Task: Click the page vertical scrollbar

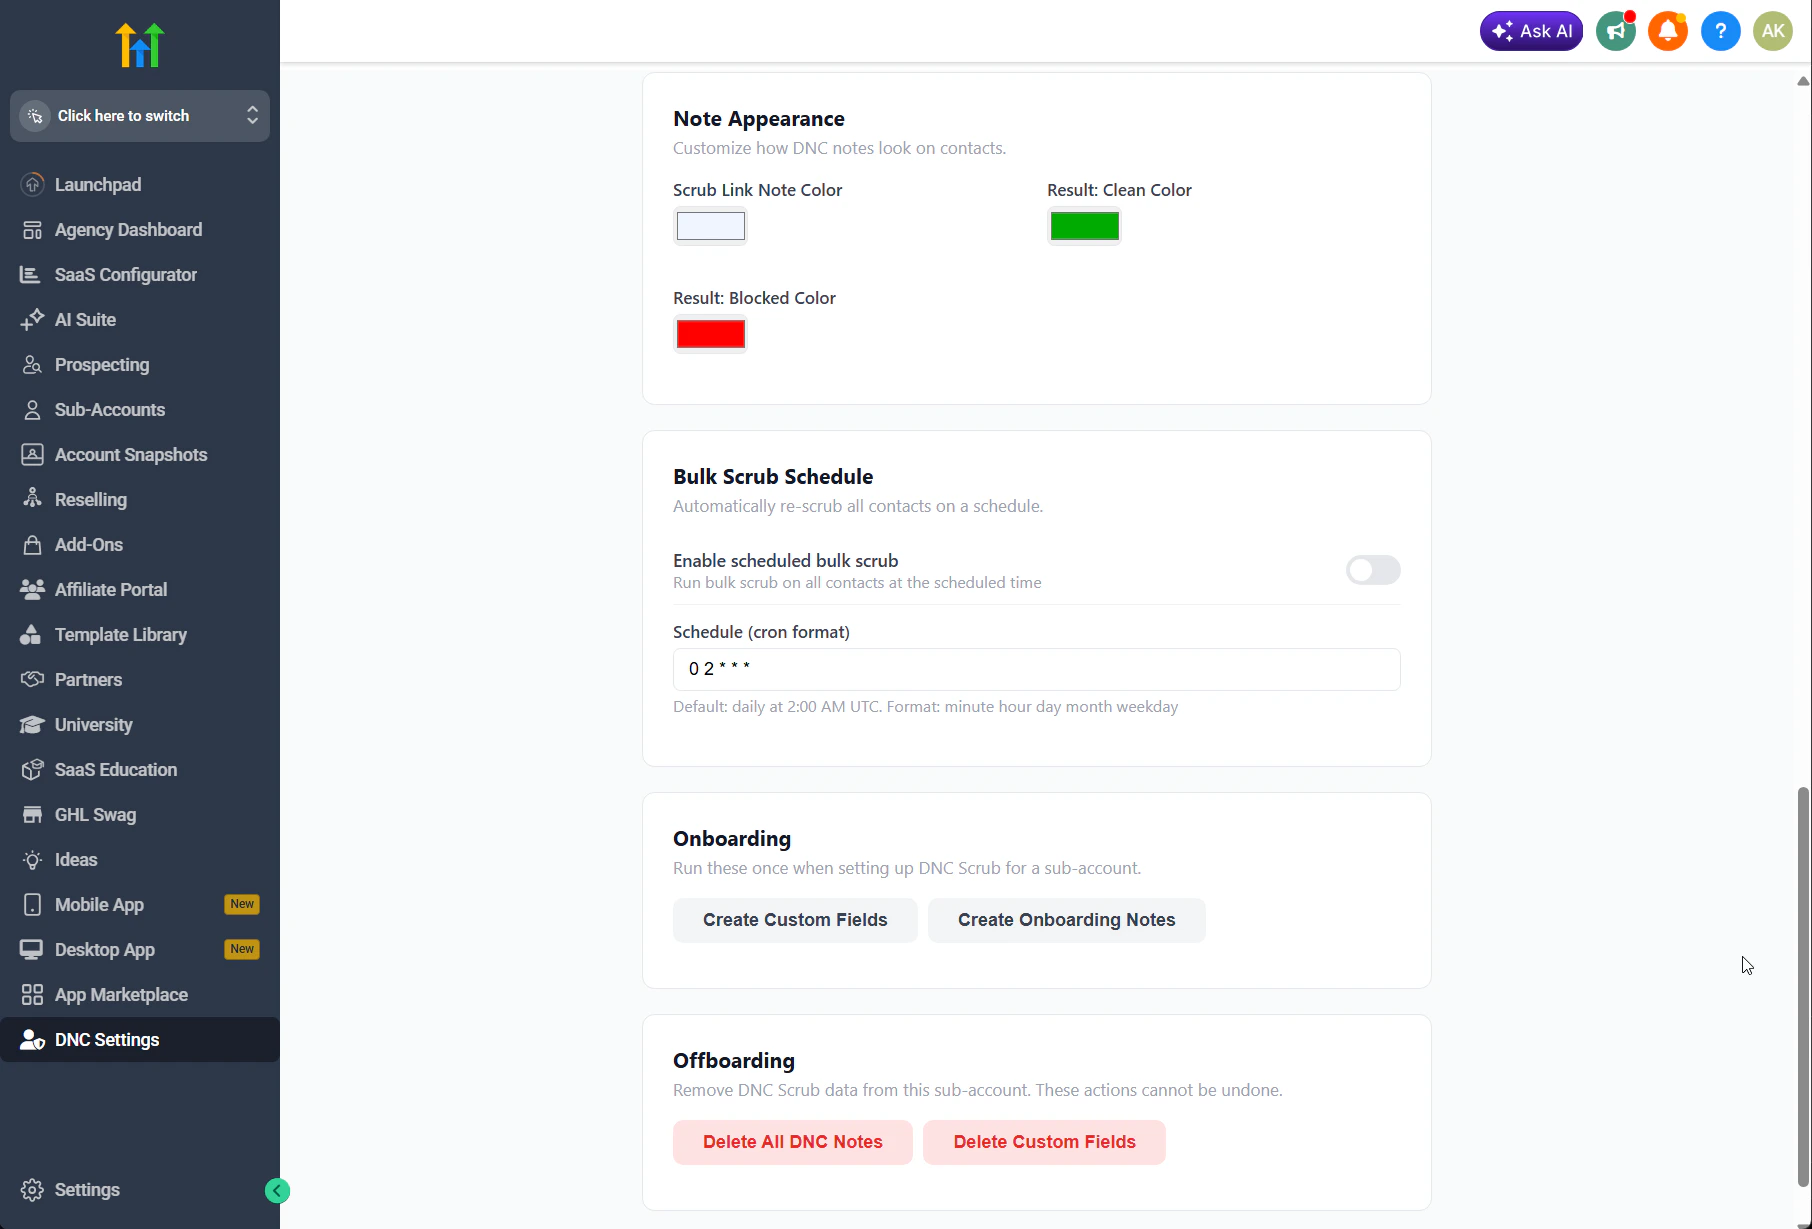Action: coord(1803,986)
